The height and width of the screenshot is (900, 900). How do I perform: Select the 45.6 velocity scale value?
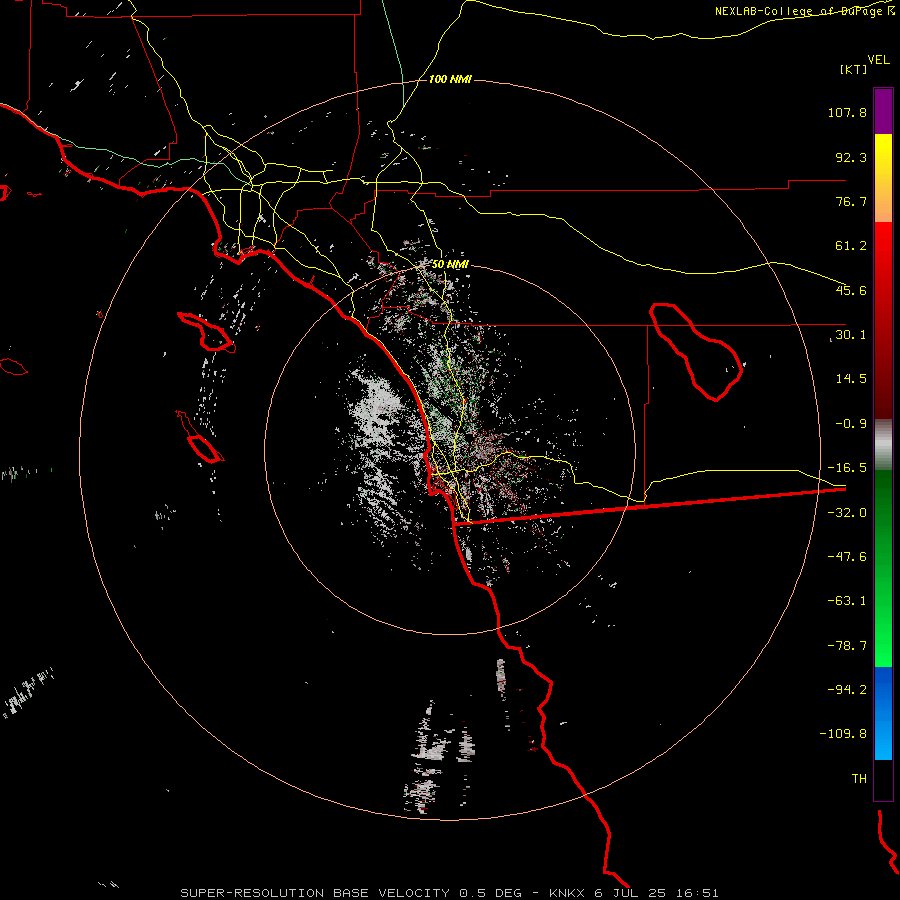click(x=851, y=290)
